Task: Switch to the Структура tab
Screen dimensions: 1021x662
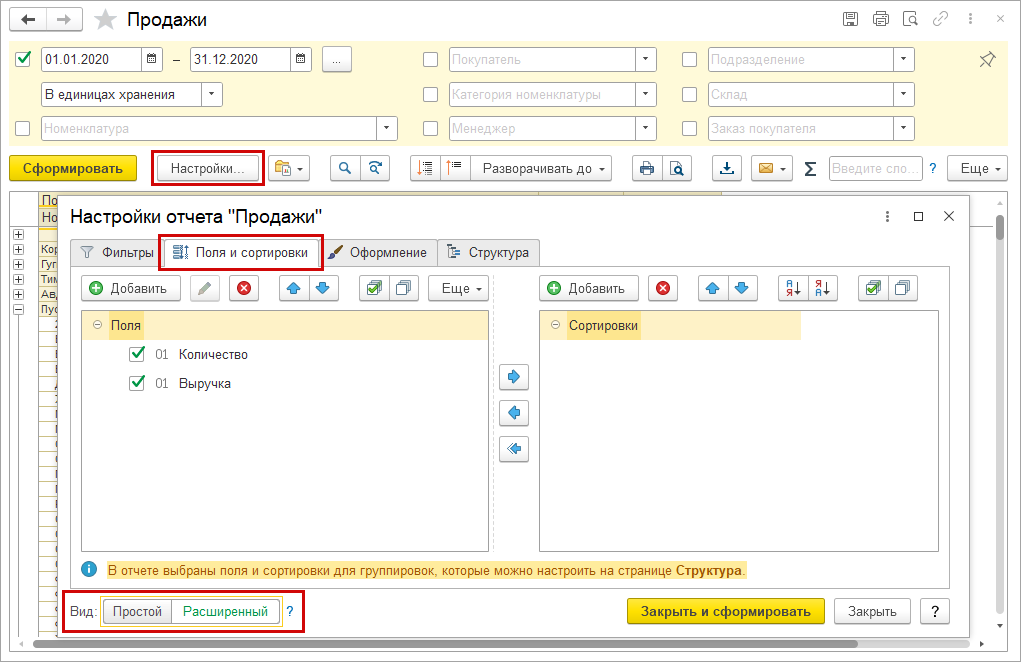Action: tap(489, 253)
